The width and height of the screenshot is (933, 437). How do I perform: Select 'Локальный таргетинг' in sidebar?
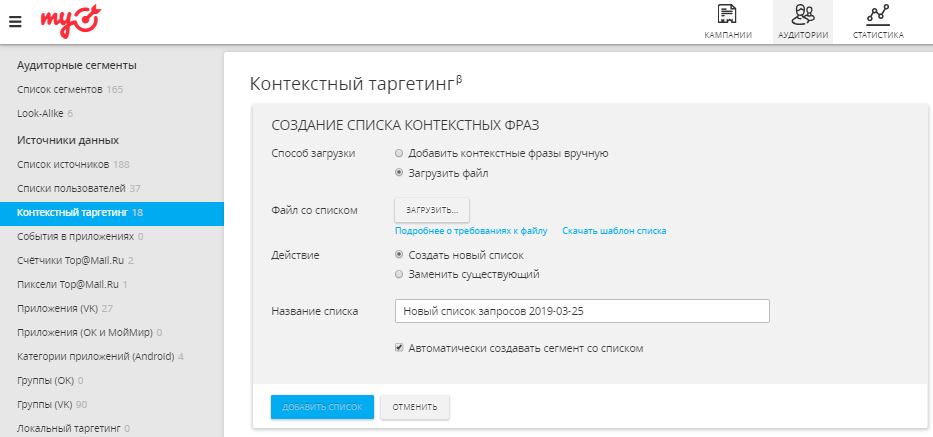[67, 428]
